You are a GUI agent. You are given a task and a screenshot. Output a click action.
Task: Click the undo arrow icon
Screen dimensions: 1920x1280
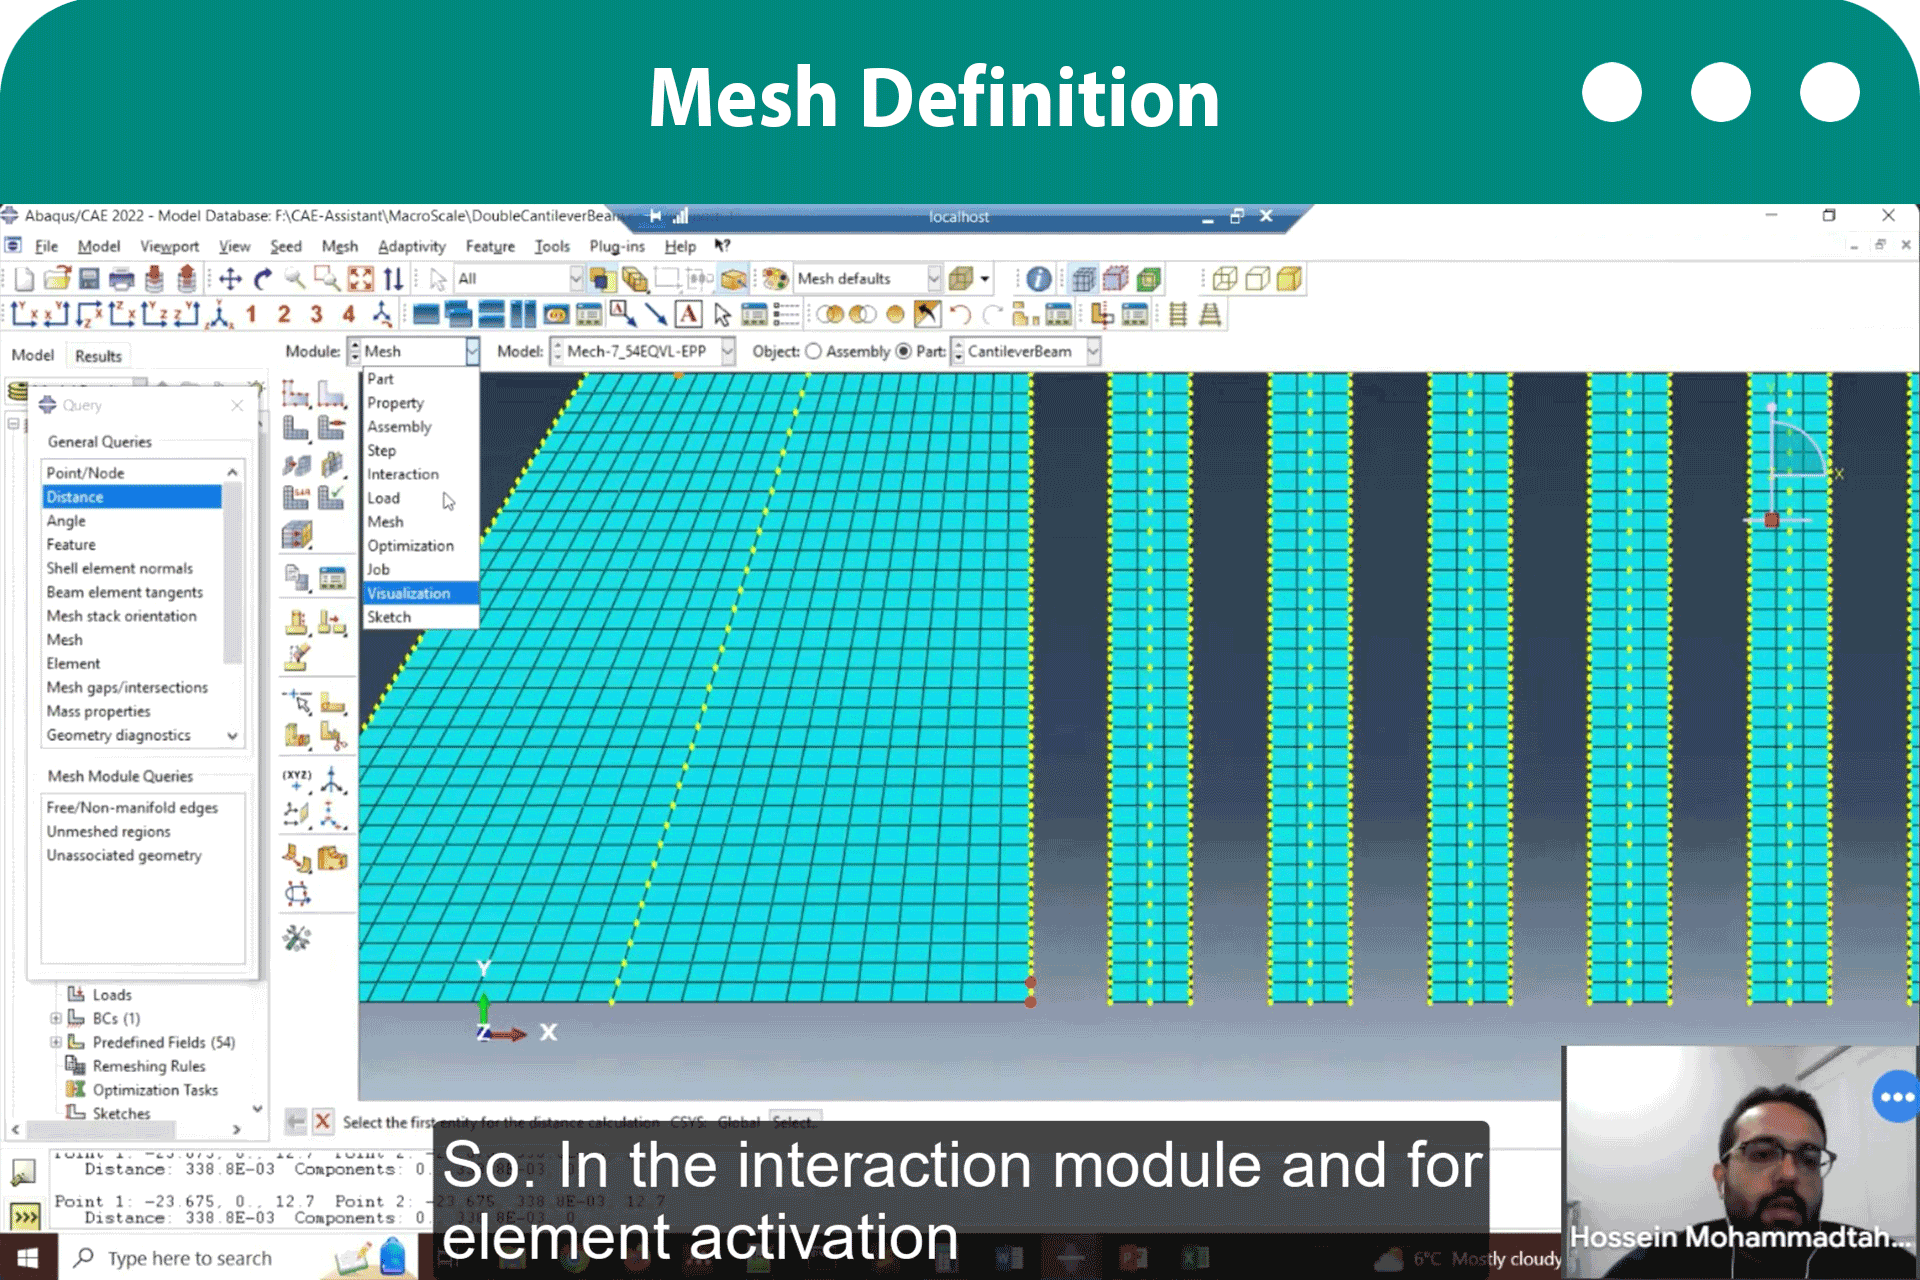tap(960, 315)
